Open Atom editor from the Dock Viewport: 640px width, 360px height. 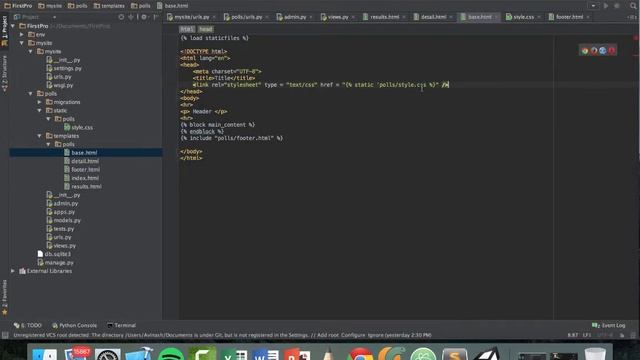[x=423, y=354]
